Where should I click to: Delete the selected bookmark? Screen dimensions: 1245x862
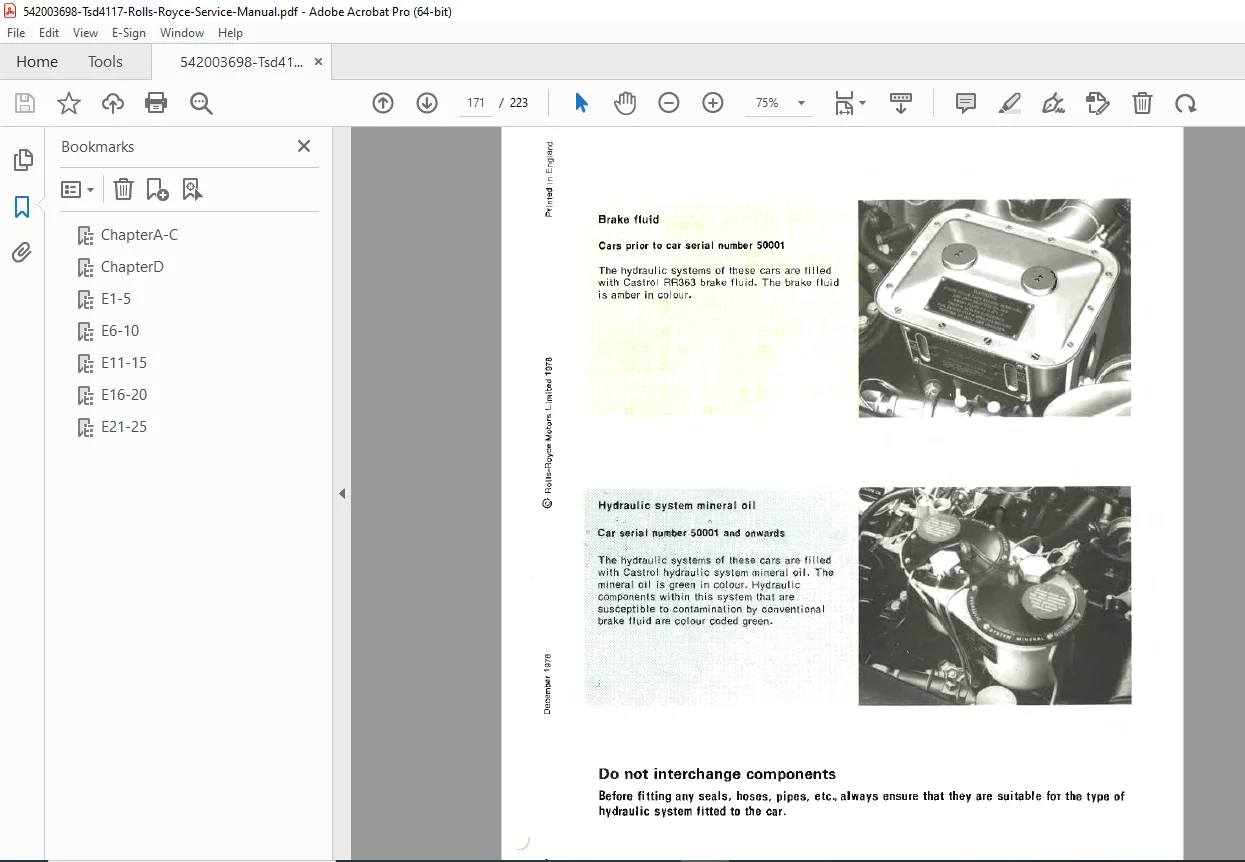pos(123,189)
